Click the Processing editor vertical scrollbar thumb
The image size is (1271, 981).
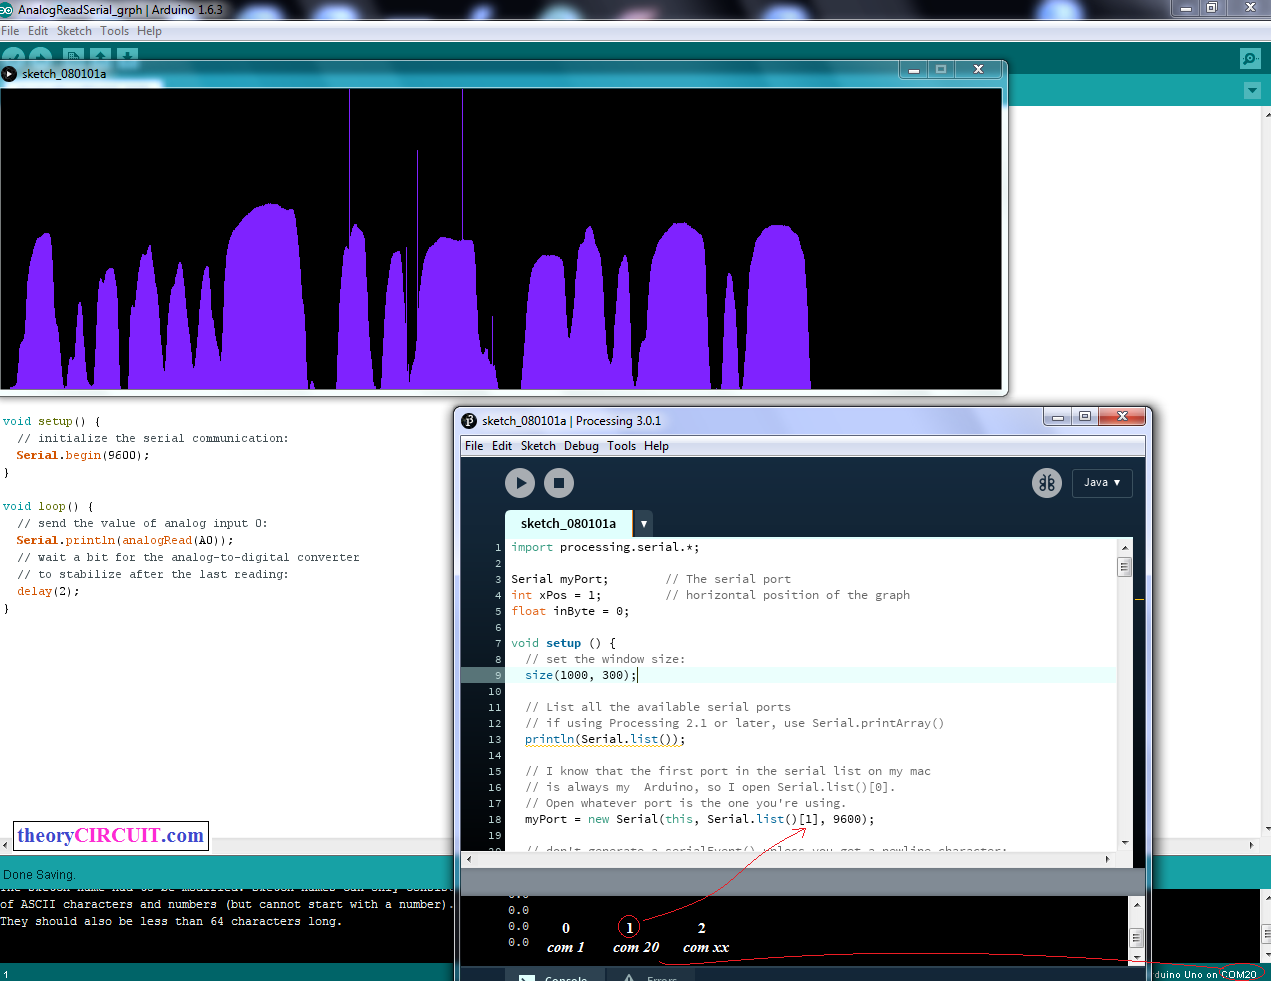tap(1125, 567)
